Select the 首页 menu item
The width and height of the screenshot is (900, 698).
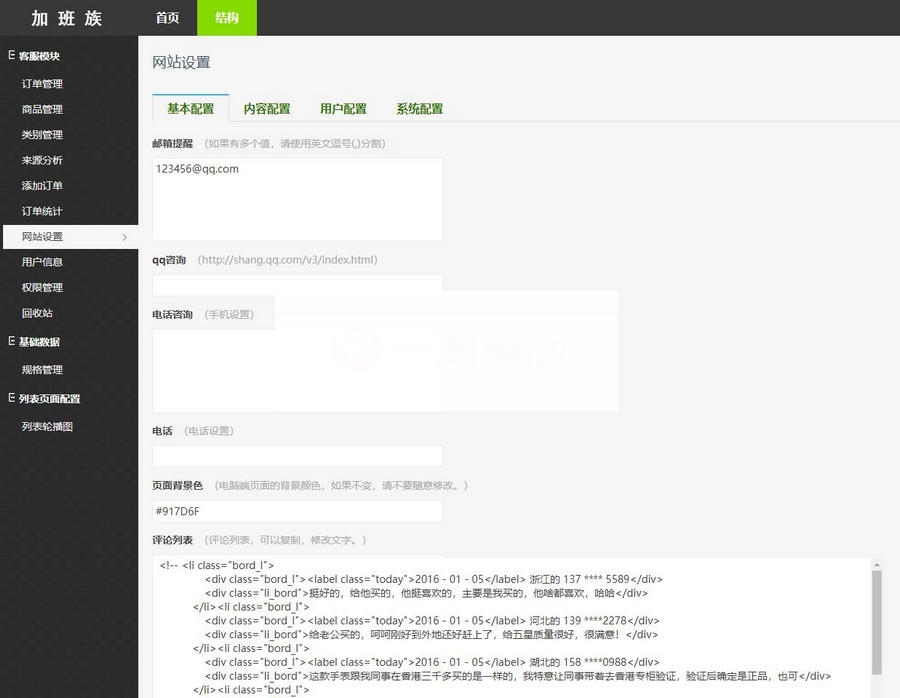166,17
